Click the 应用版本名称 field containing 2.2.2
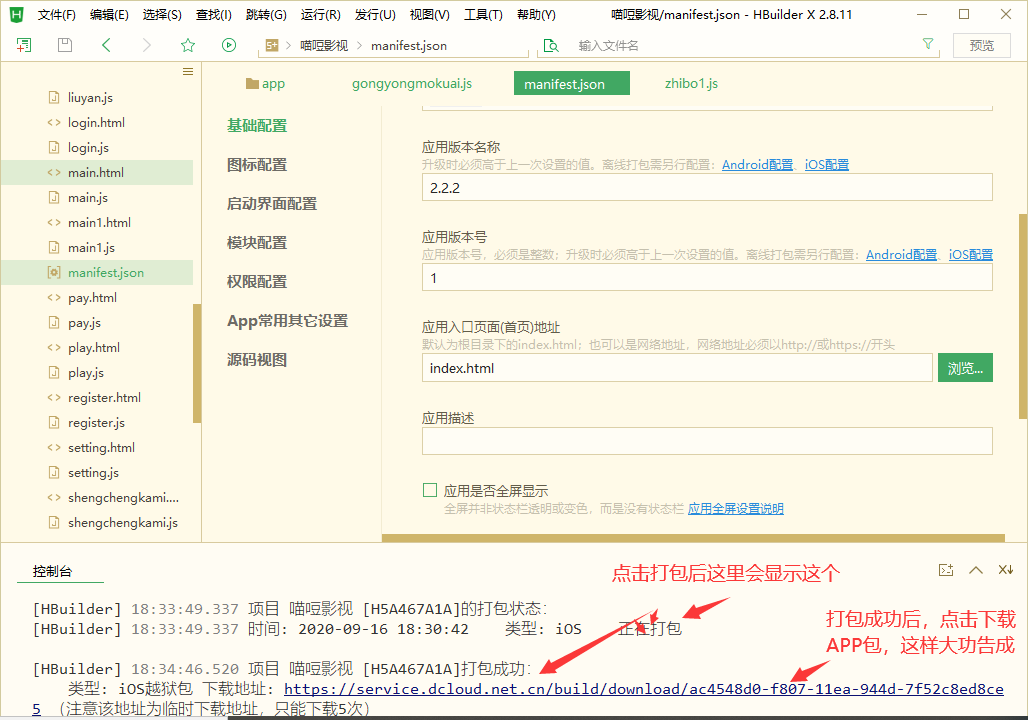 [707, 188]
